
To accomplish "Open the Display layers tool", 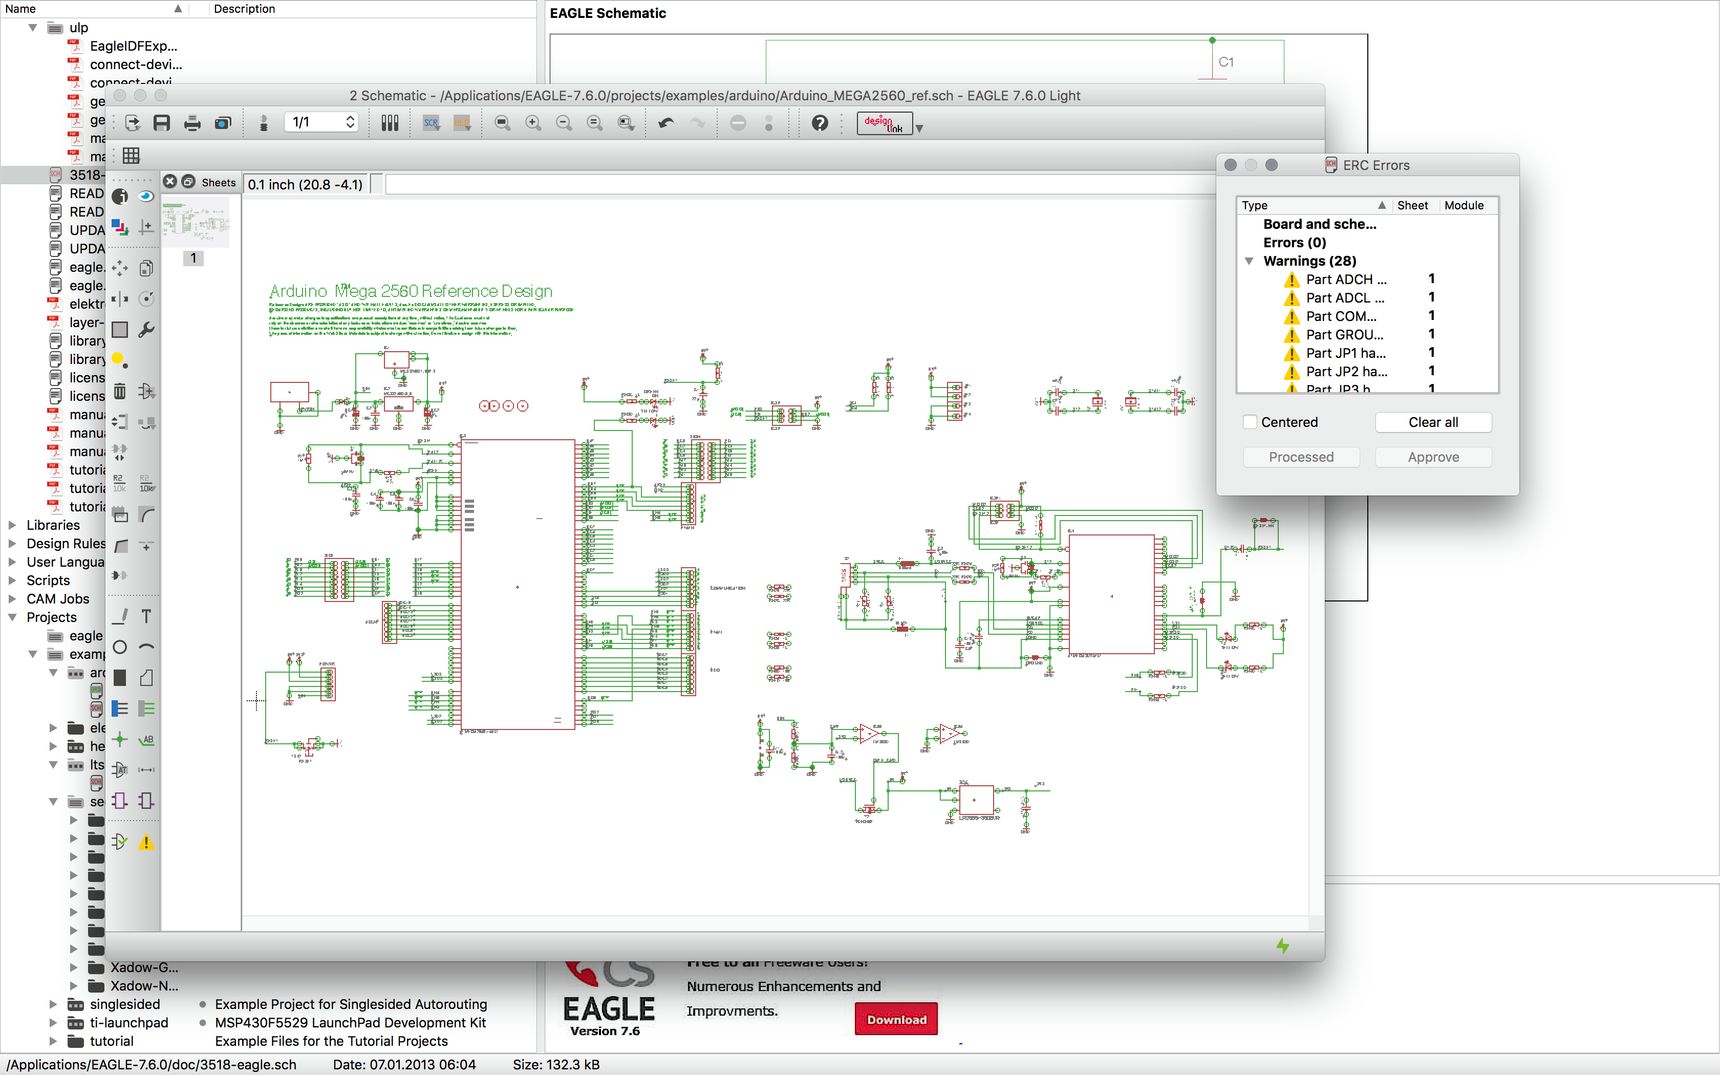I will click(120, 227).
